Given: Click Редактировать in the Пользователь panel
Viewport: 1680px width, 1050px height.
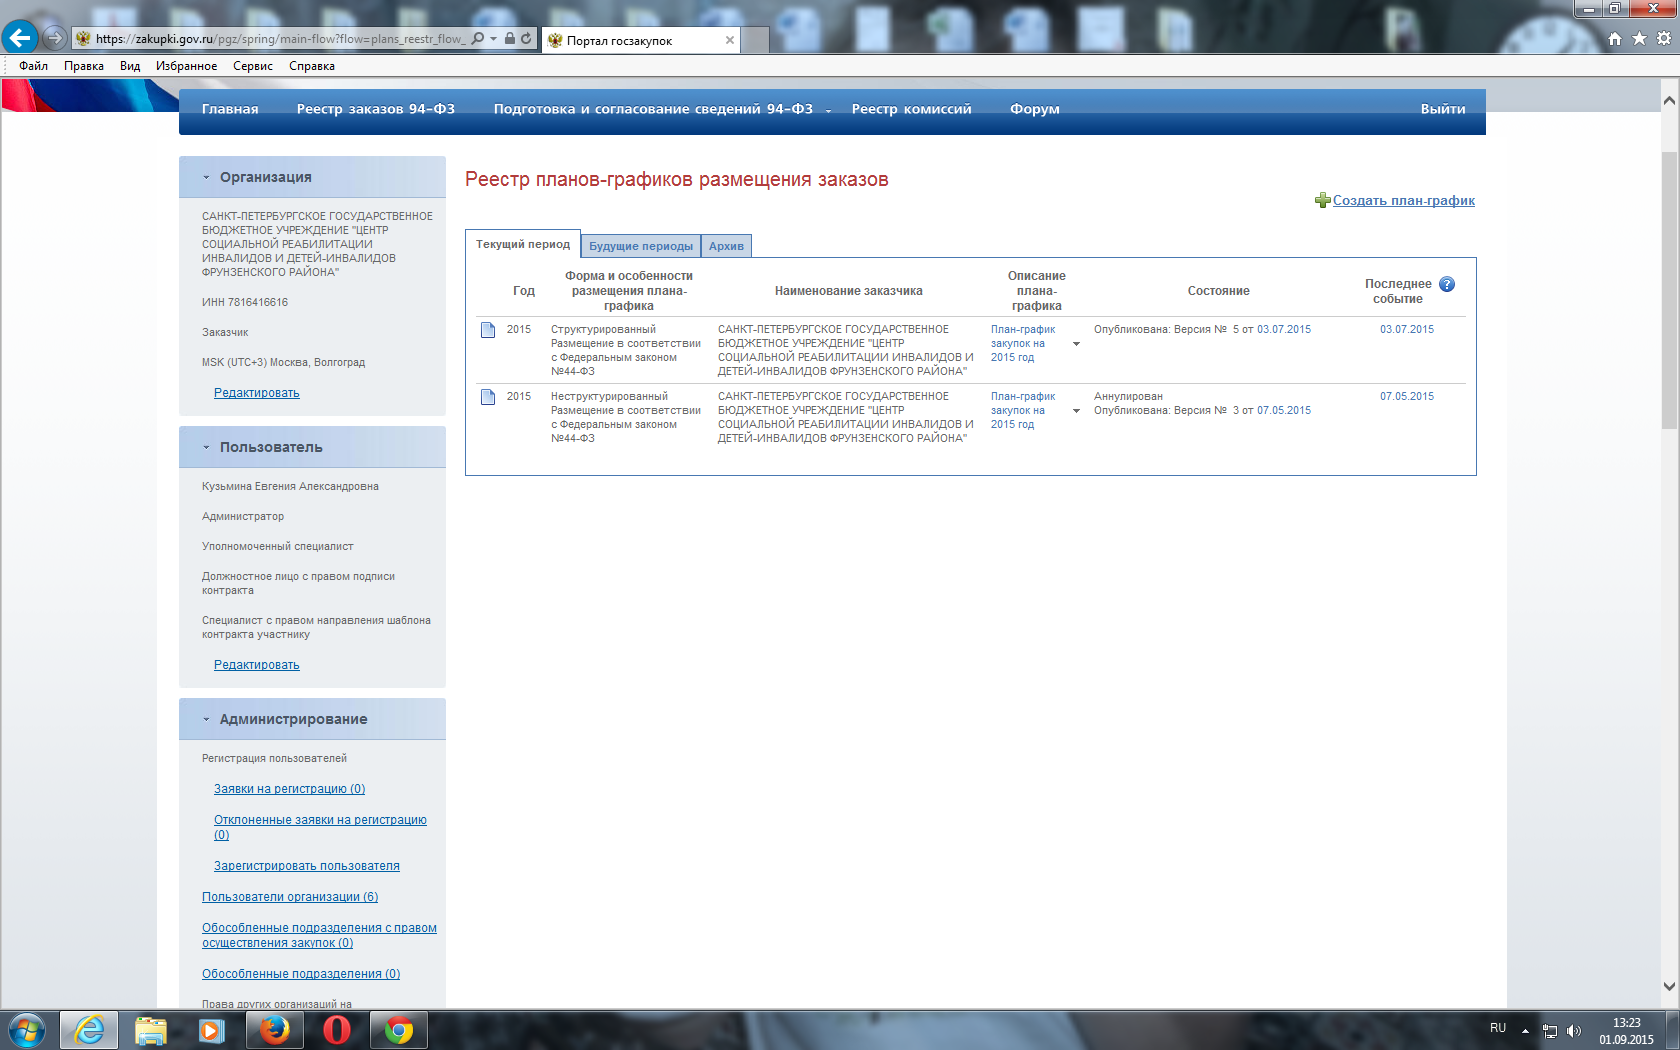Looking at the screenshot, I should pyautogui.click(x=257, y=665).
